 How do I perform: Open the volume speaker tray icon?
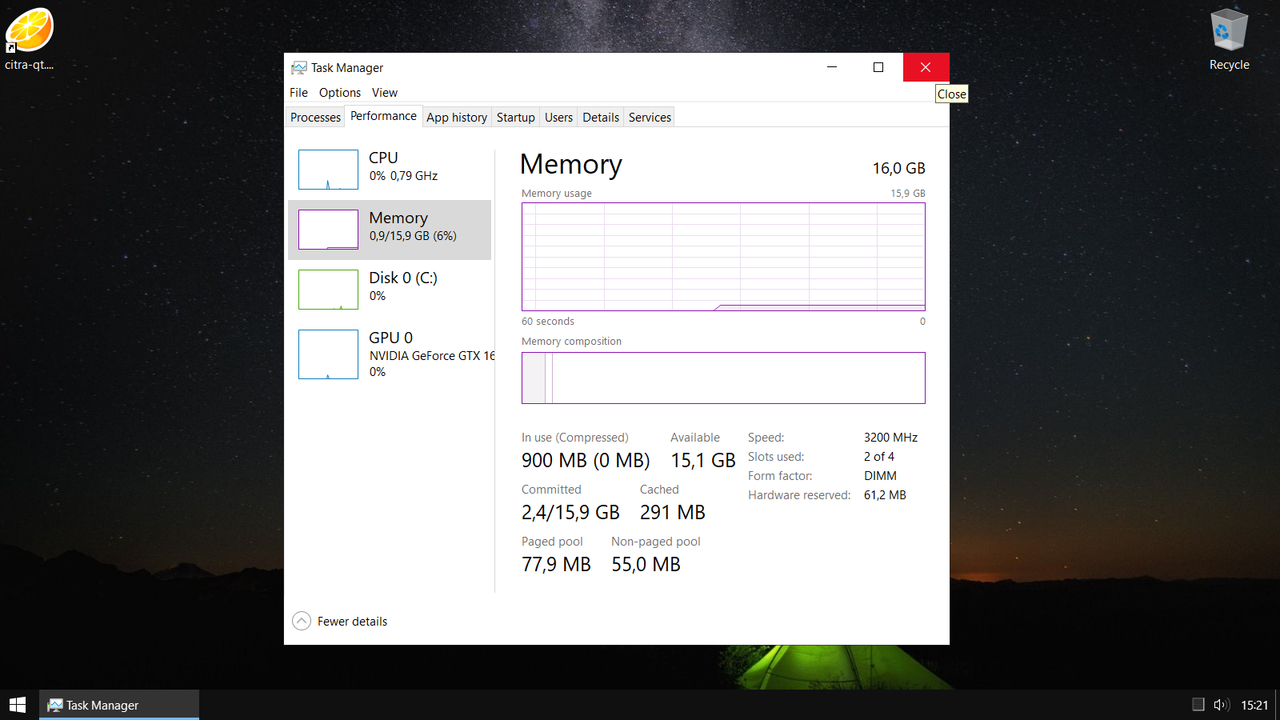1220,705
